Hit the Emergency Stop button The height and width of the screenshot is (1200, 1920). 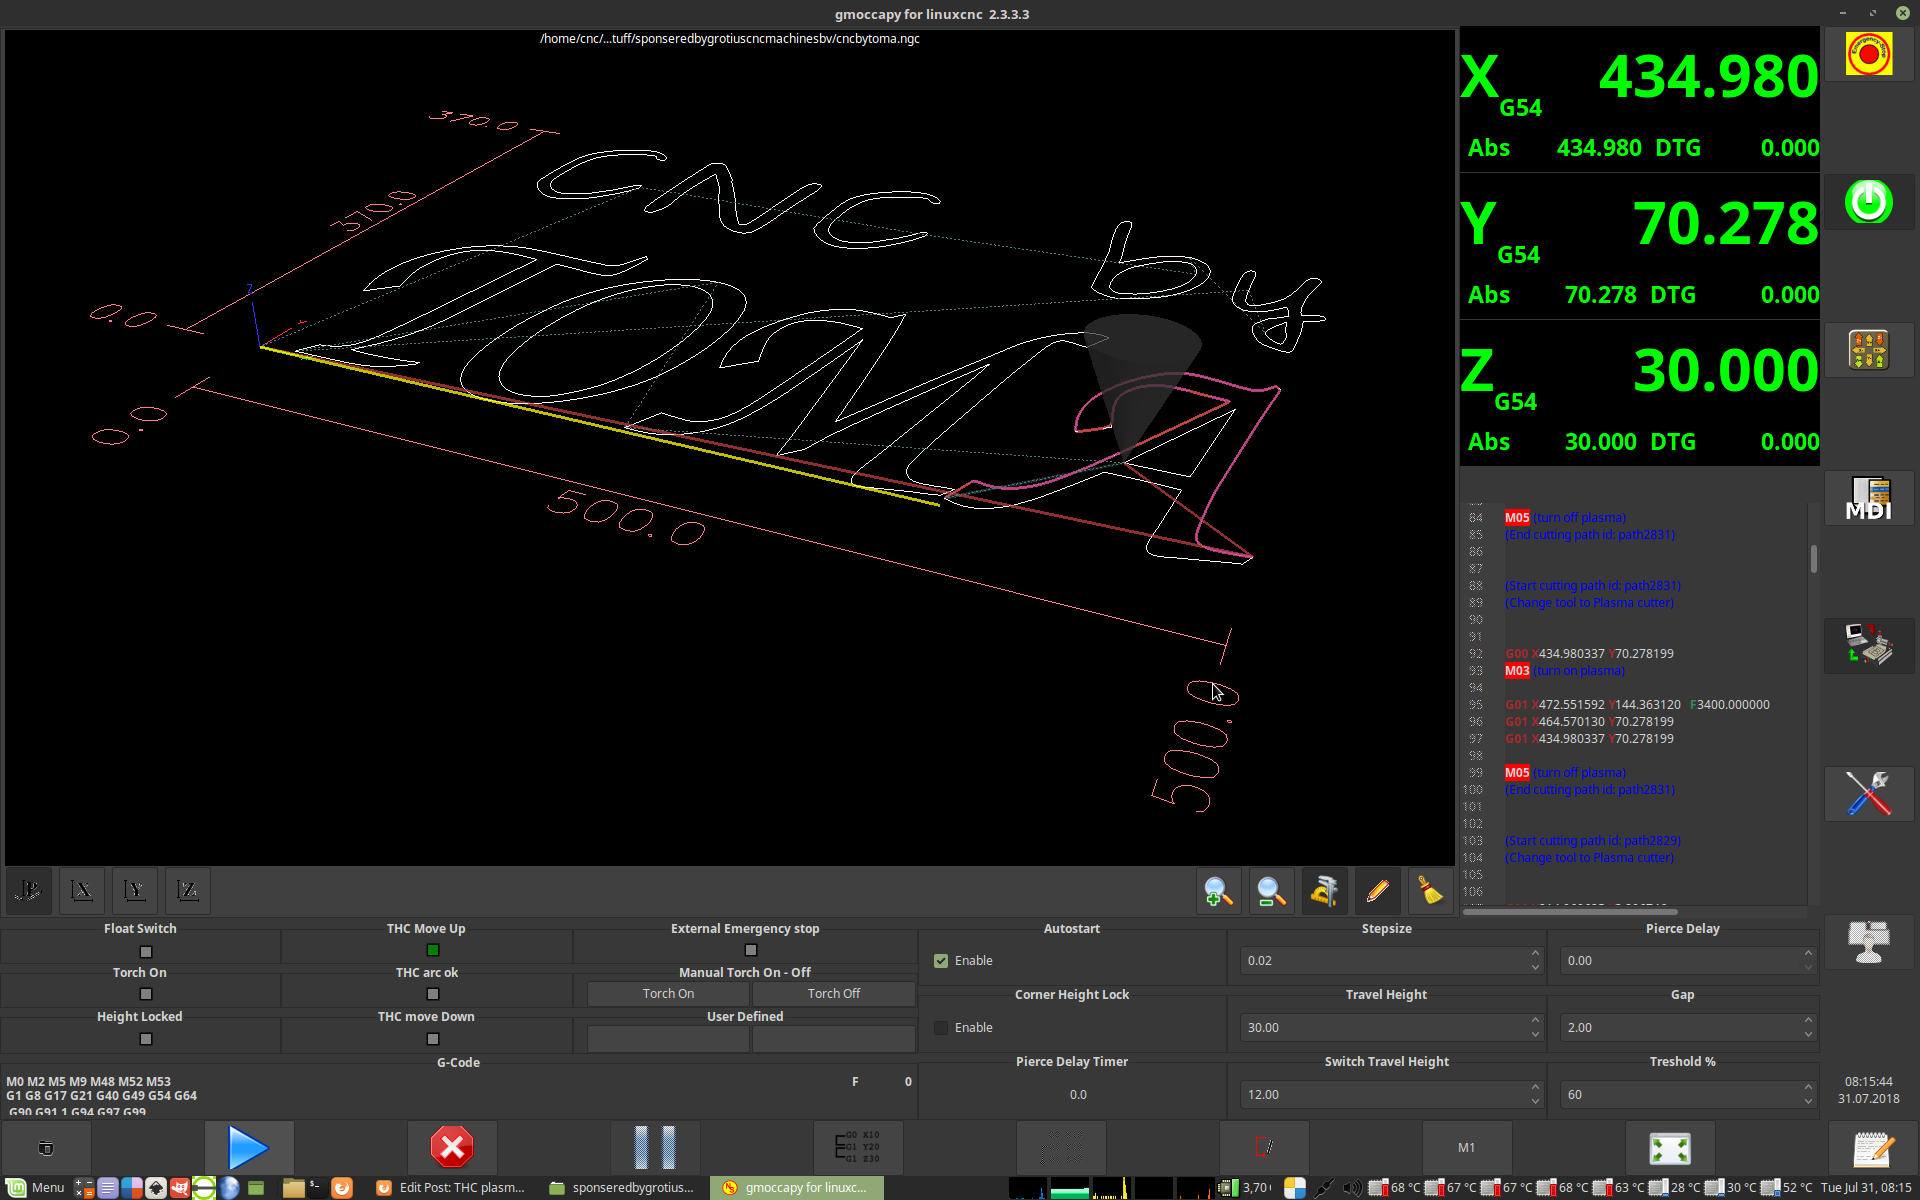pyautogui.click(x=1868, y=55)
